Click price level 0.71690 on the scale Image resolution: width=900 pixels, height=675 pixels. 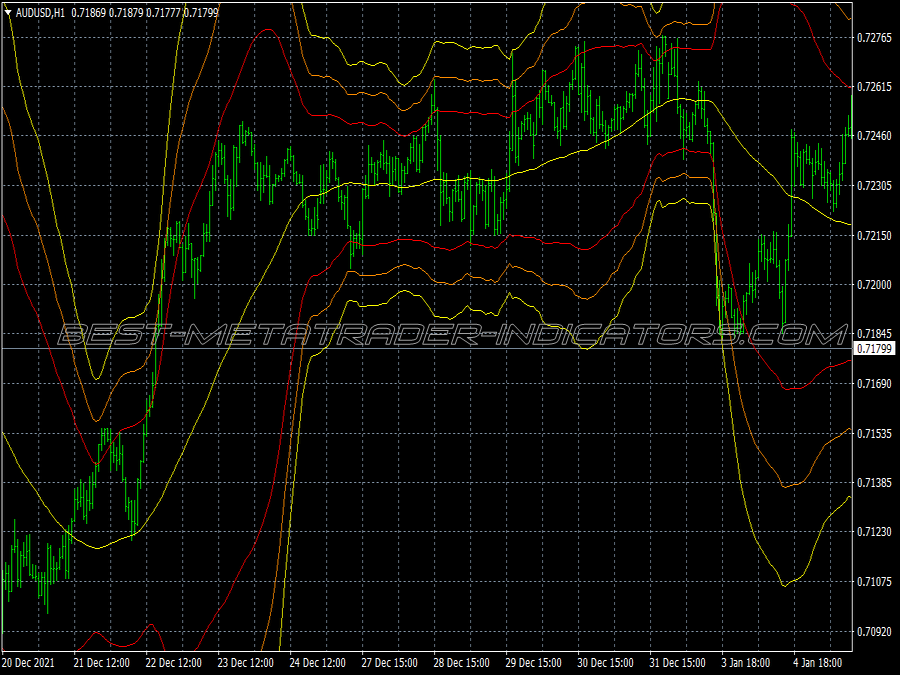[874, 383]
